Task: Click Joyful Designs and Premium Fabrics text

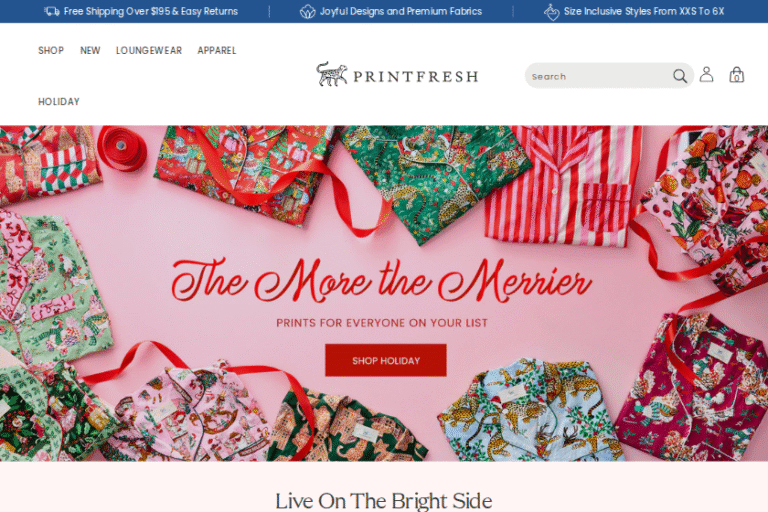Action: pyautogui.click(x=401, y=11)
